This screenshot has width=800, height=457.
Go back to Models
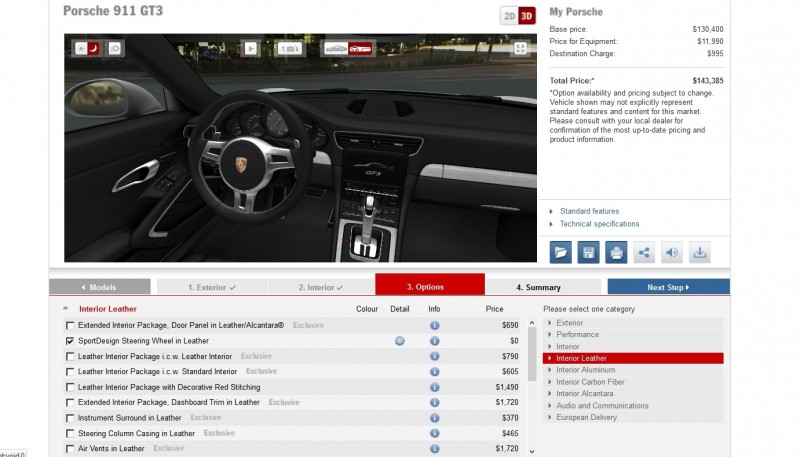99,287
